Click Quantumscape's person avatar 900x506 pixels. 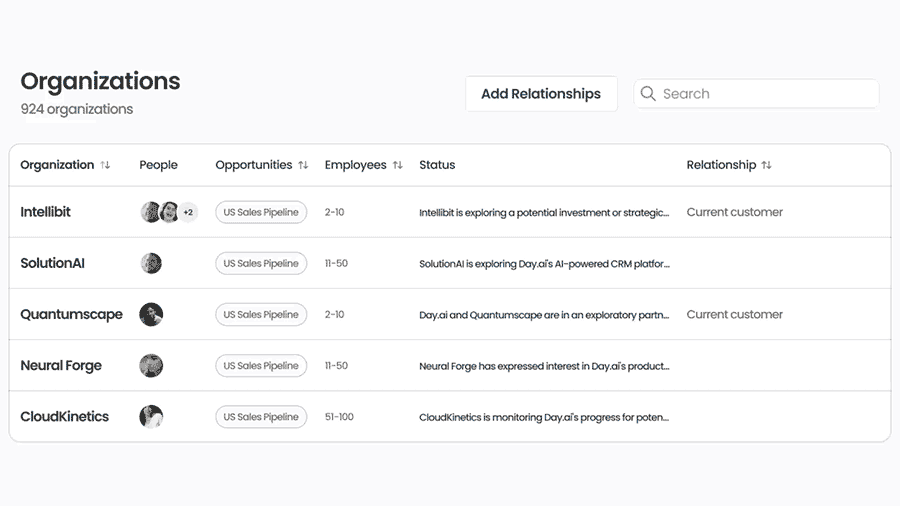click(x=151, y=314)
